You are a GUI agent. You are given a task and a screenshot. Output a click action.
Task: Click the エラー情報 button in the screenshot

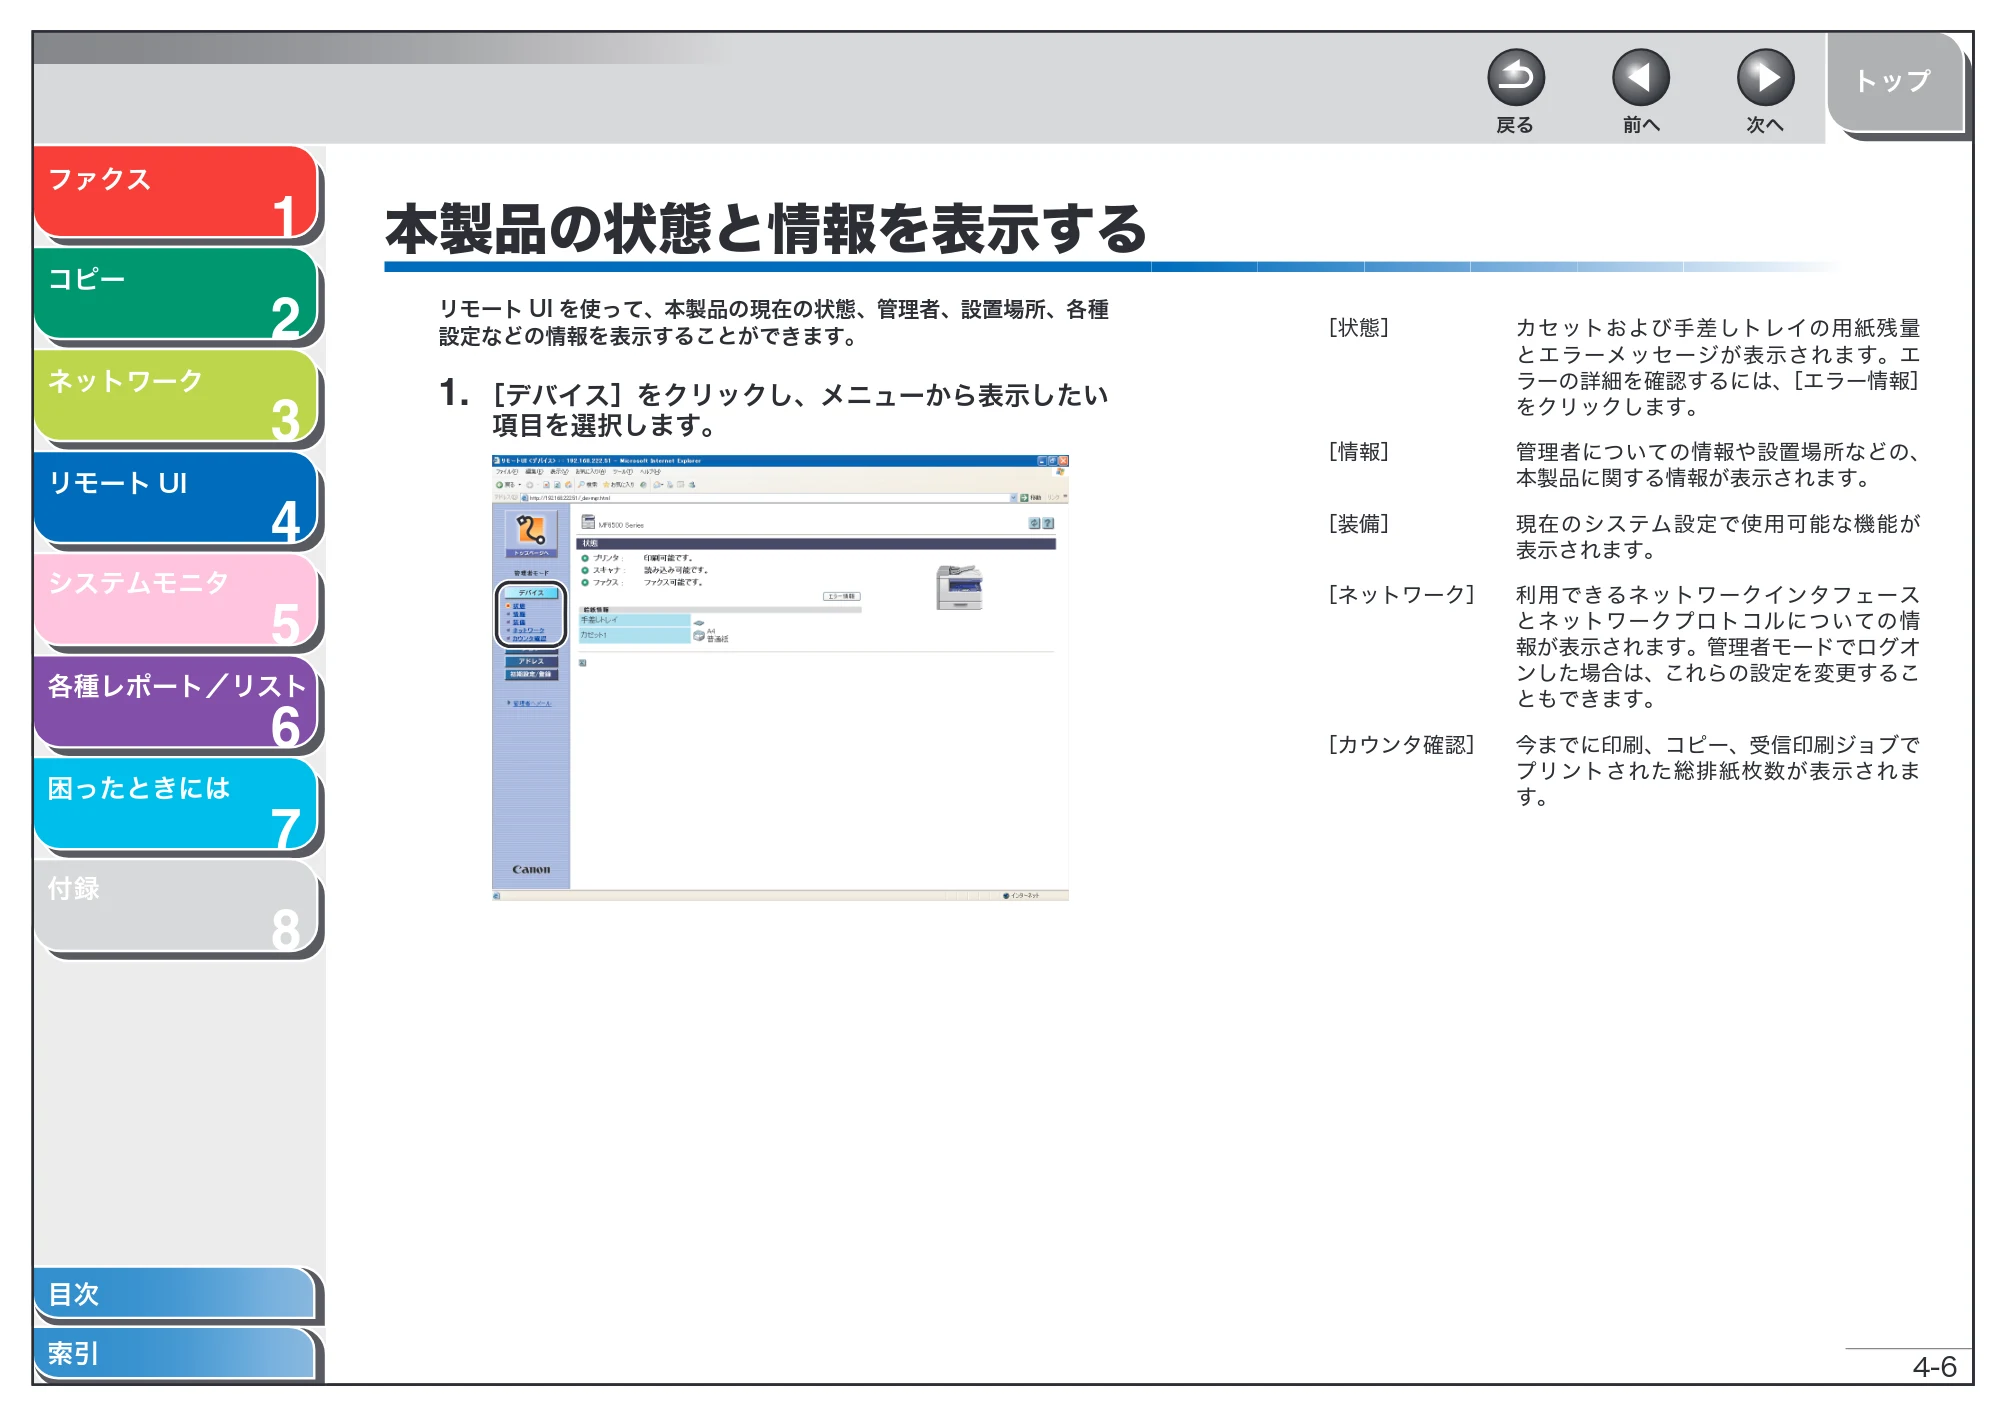[x=841, y=596]
